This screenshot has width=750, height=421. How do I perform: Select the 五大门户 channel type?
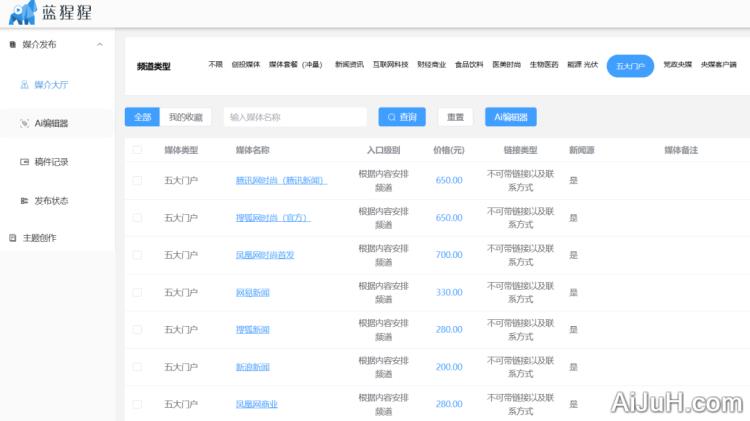(x=630, y=66)
